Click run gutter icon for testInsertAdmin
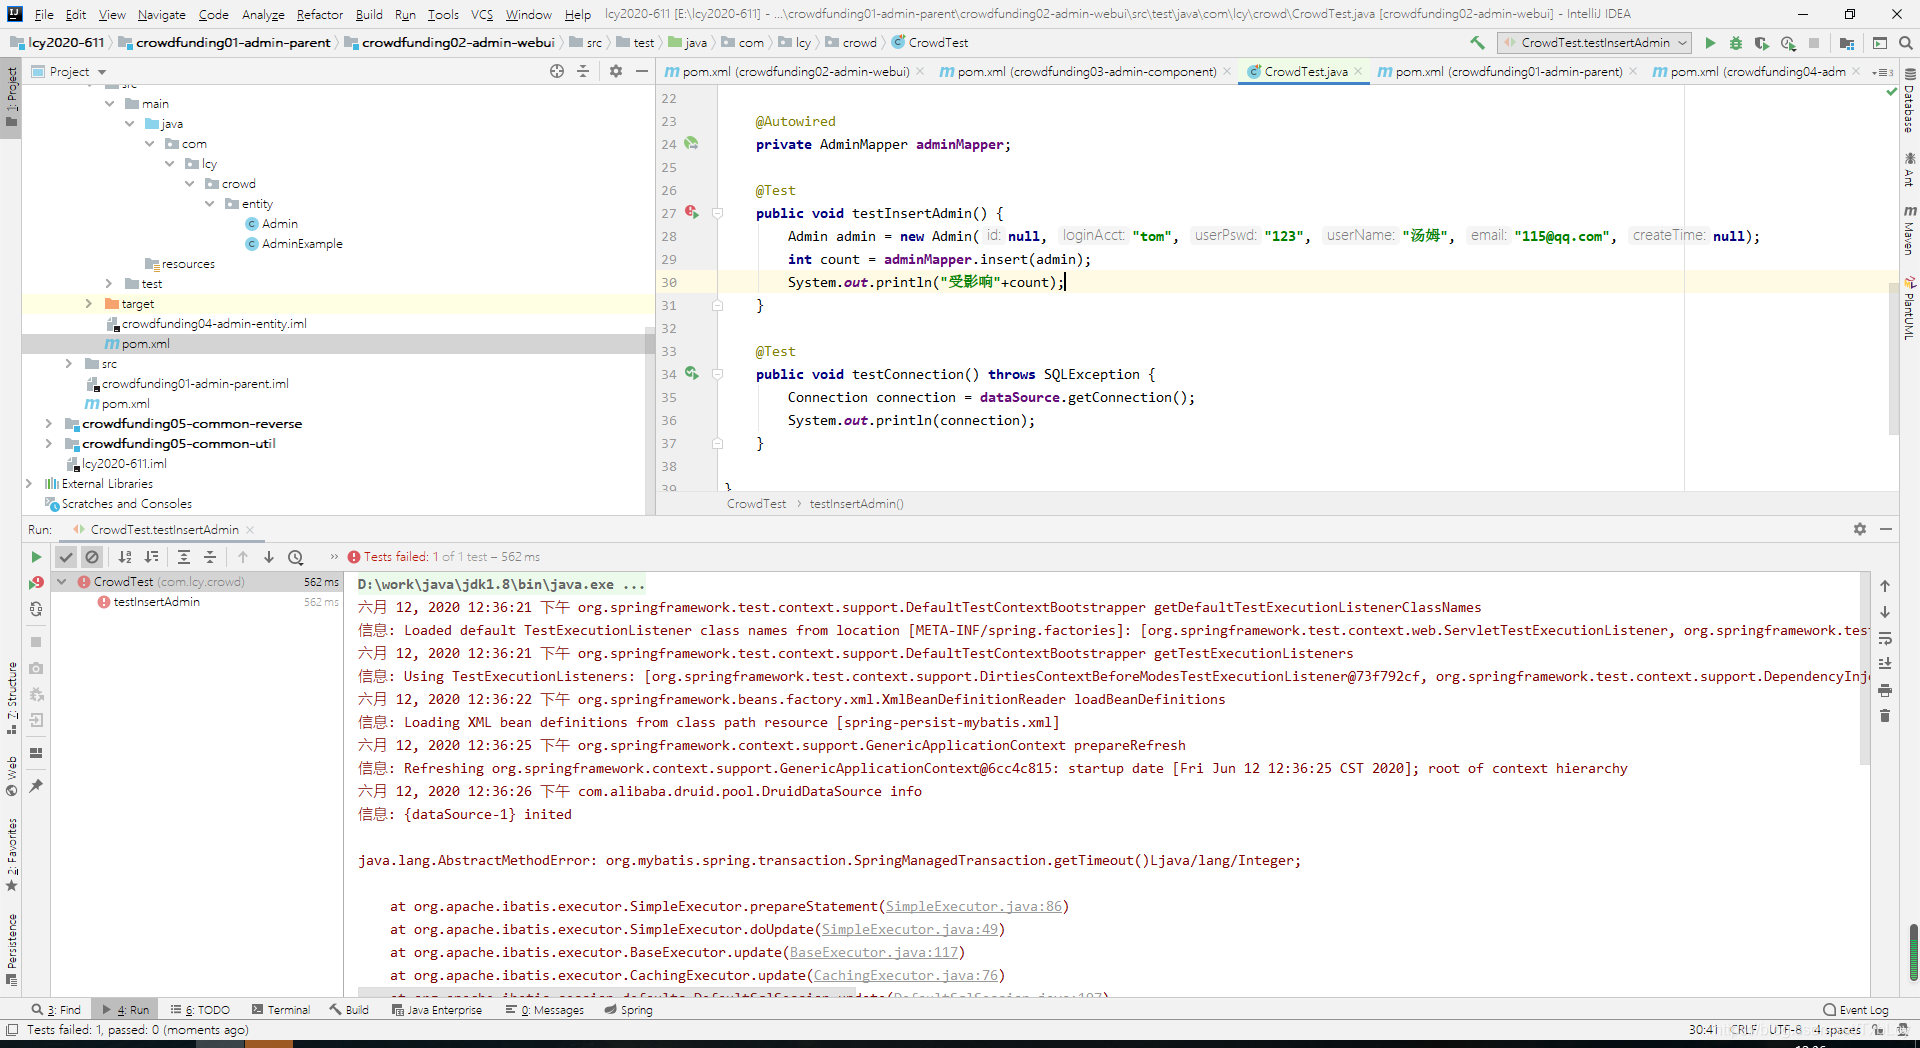The height and width of the screenshot is (1048, 1920). [691, 212]
